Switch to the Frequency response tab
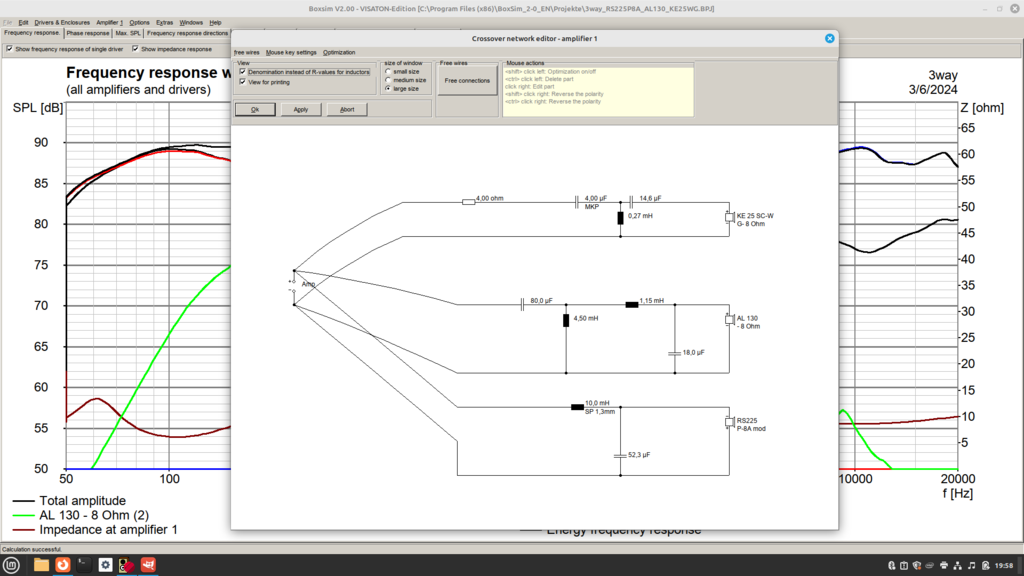The image size is (1024, 576). pyautogui.click(x=32, y=33)
